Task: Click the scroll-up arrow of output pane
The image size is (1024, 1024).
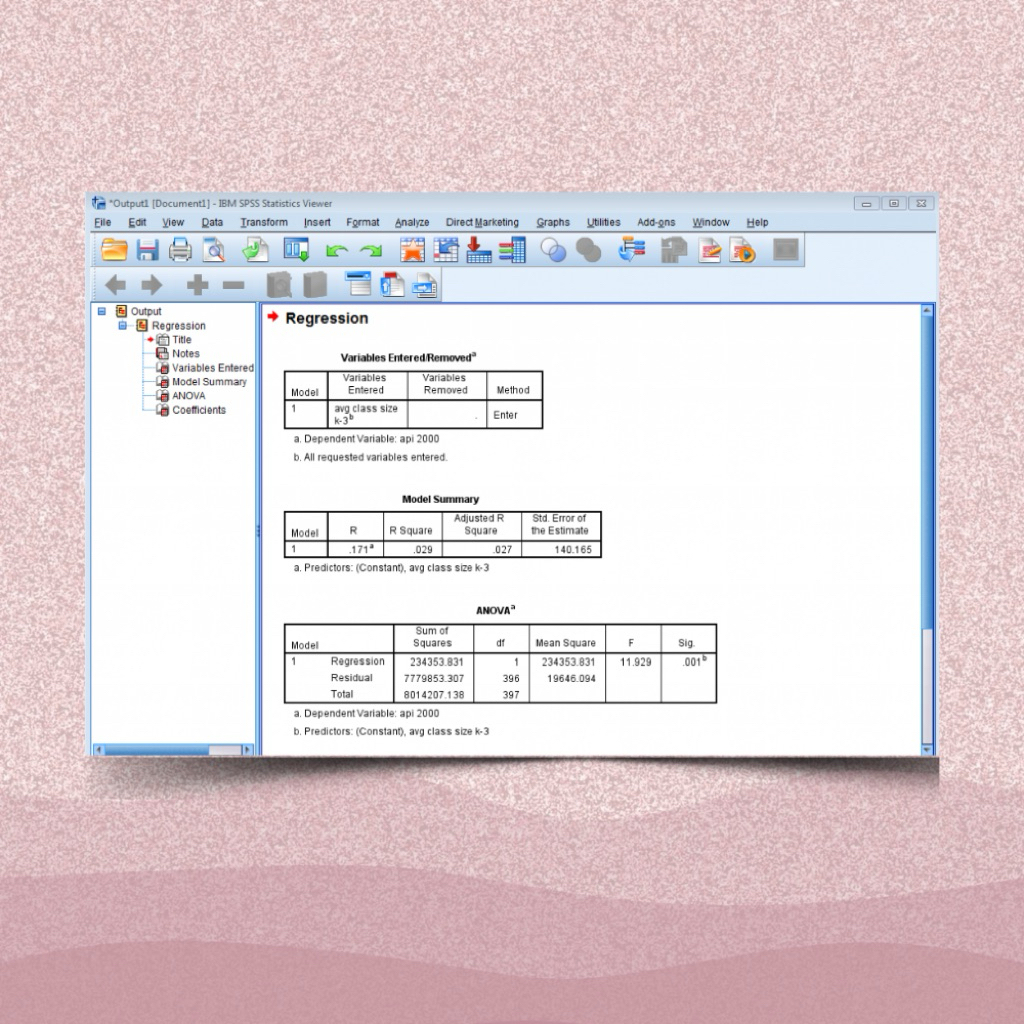Action: pyautogui.click(x=927, y=310)
